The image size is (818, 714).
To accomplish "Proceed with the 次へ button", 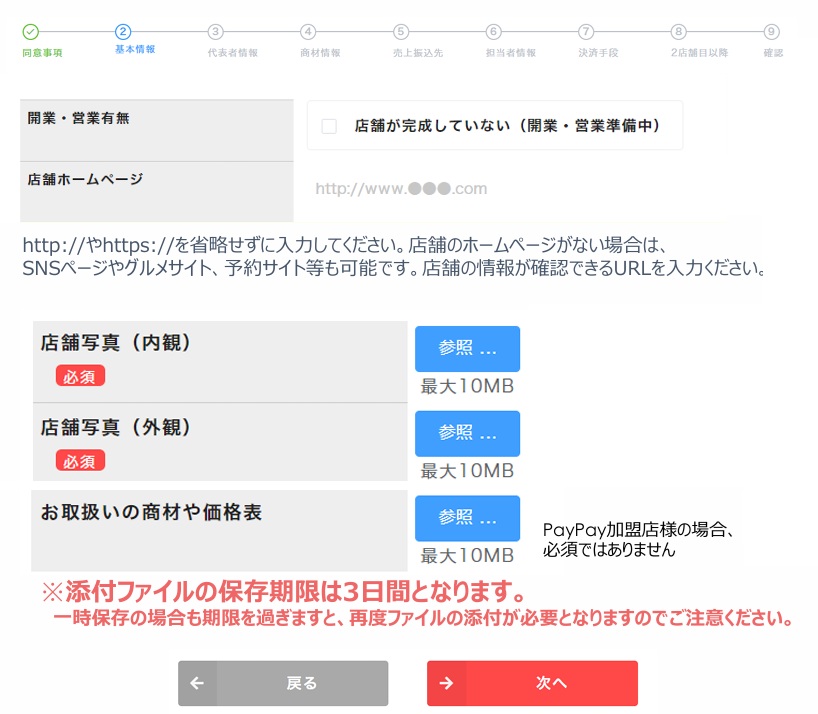I will click(x=532, y=683).
